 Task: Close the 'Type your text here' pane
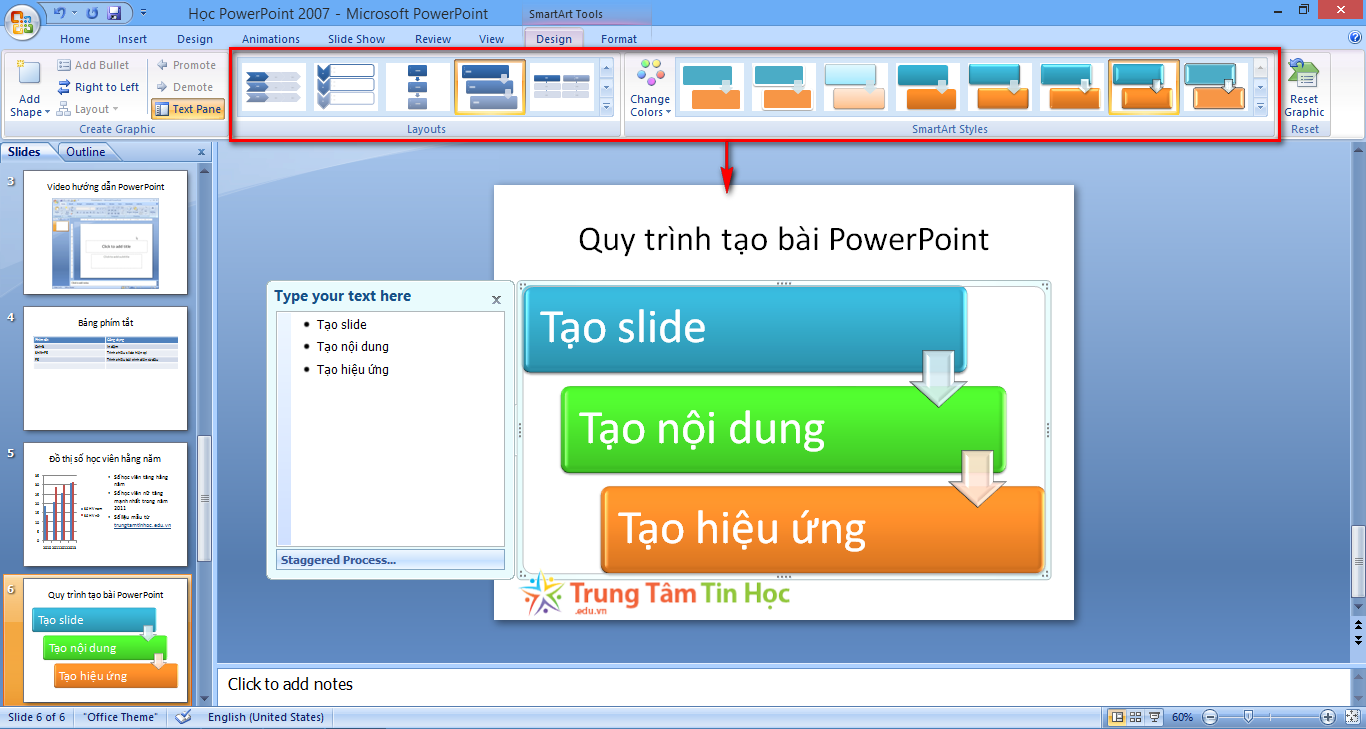pos(497,299)
